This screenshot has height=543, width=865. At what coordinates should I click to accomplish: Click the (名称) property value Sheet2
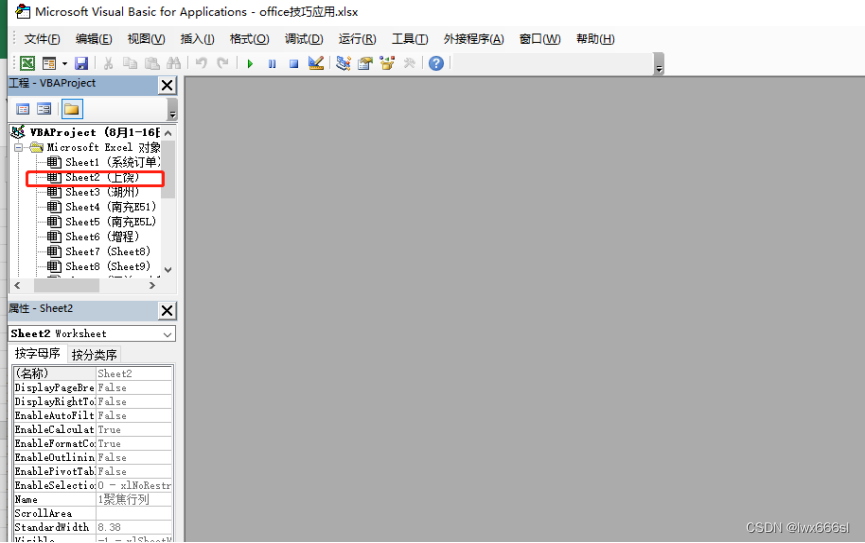134,374
